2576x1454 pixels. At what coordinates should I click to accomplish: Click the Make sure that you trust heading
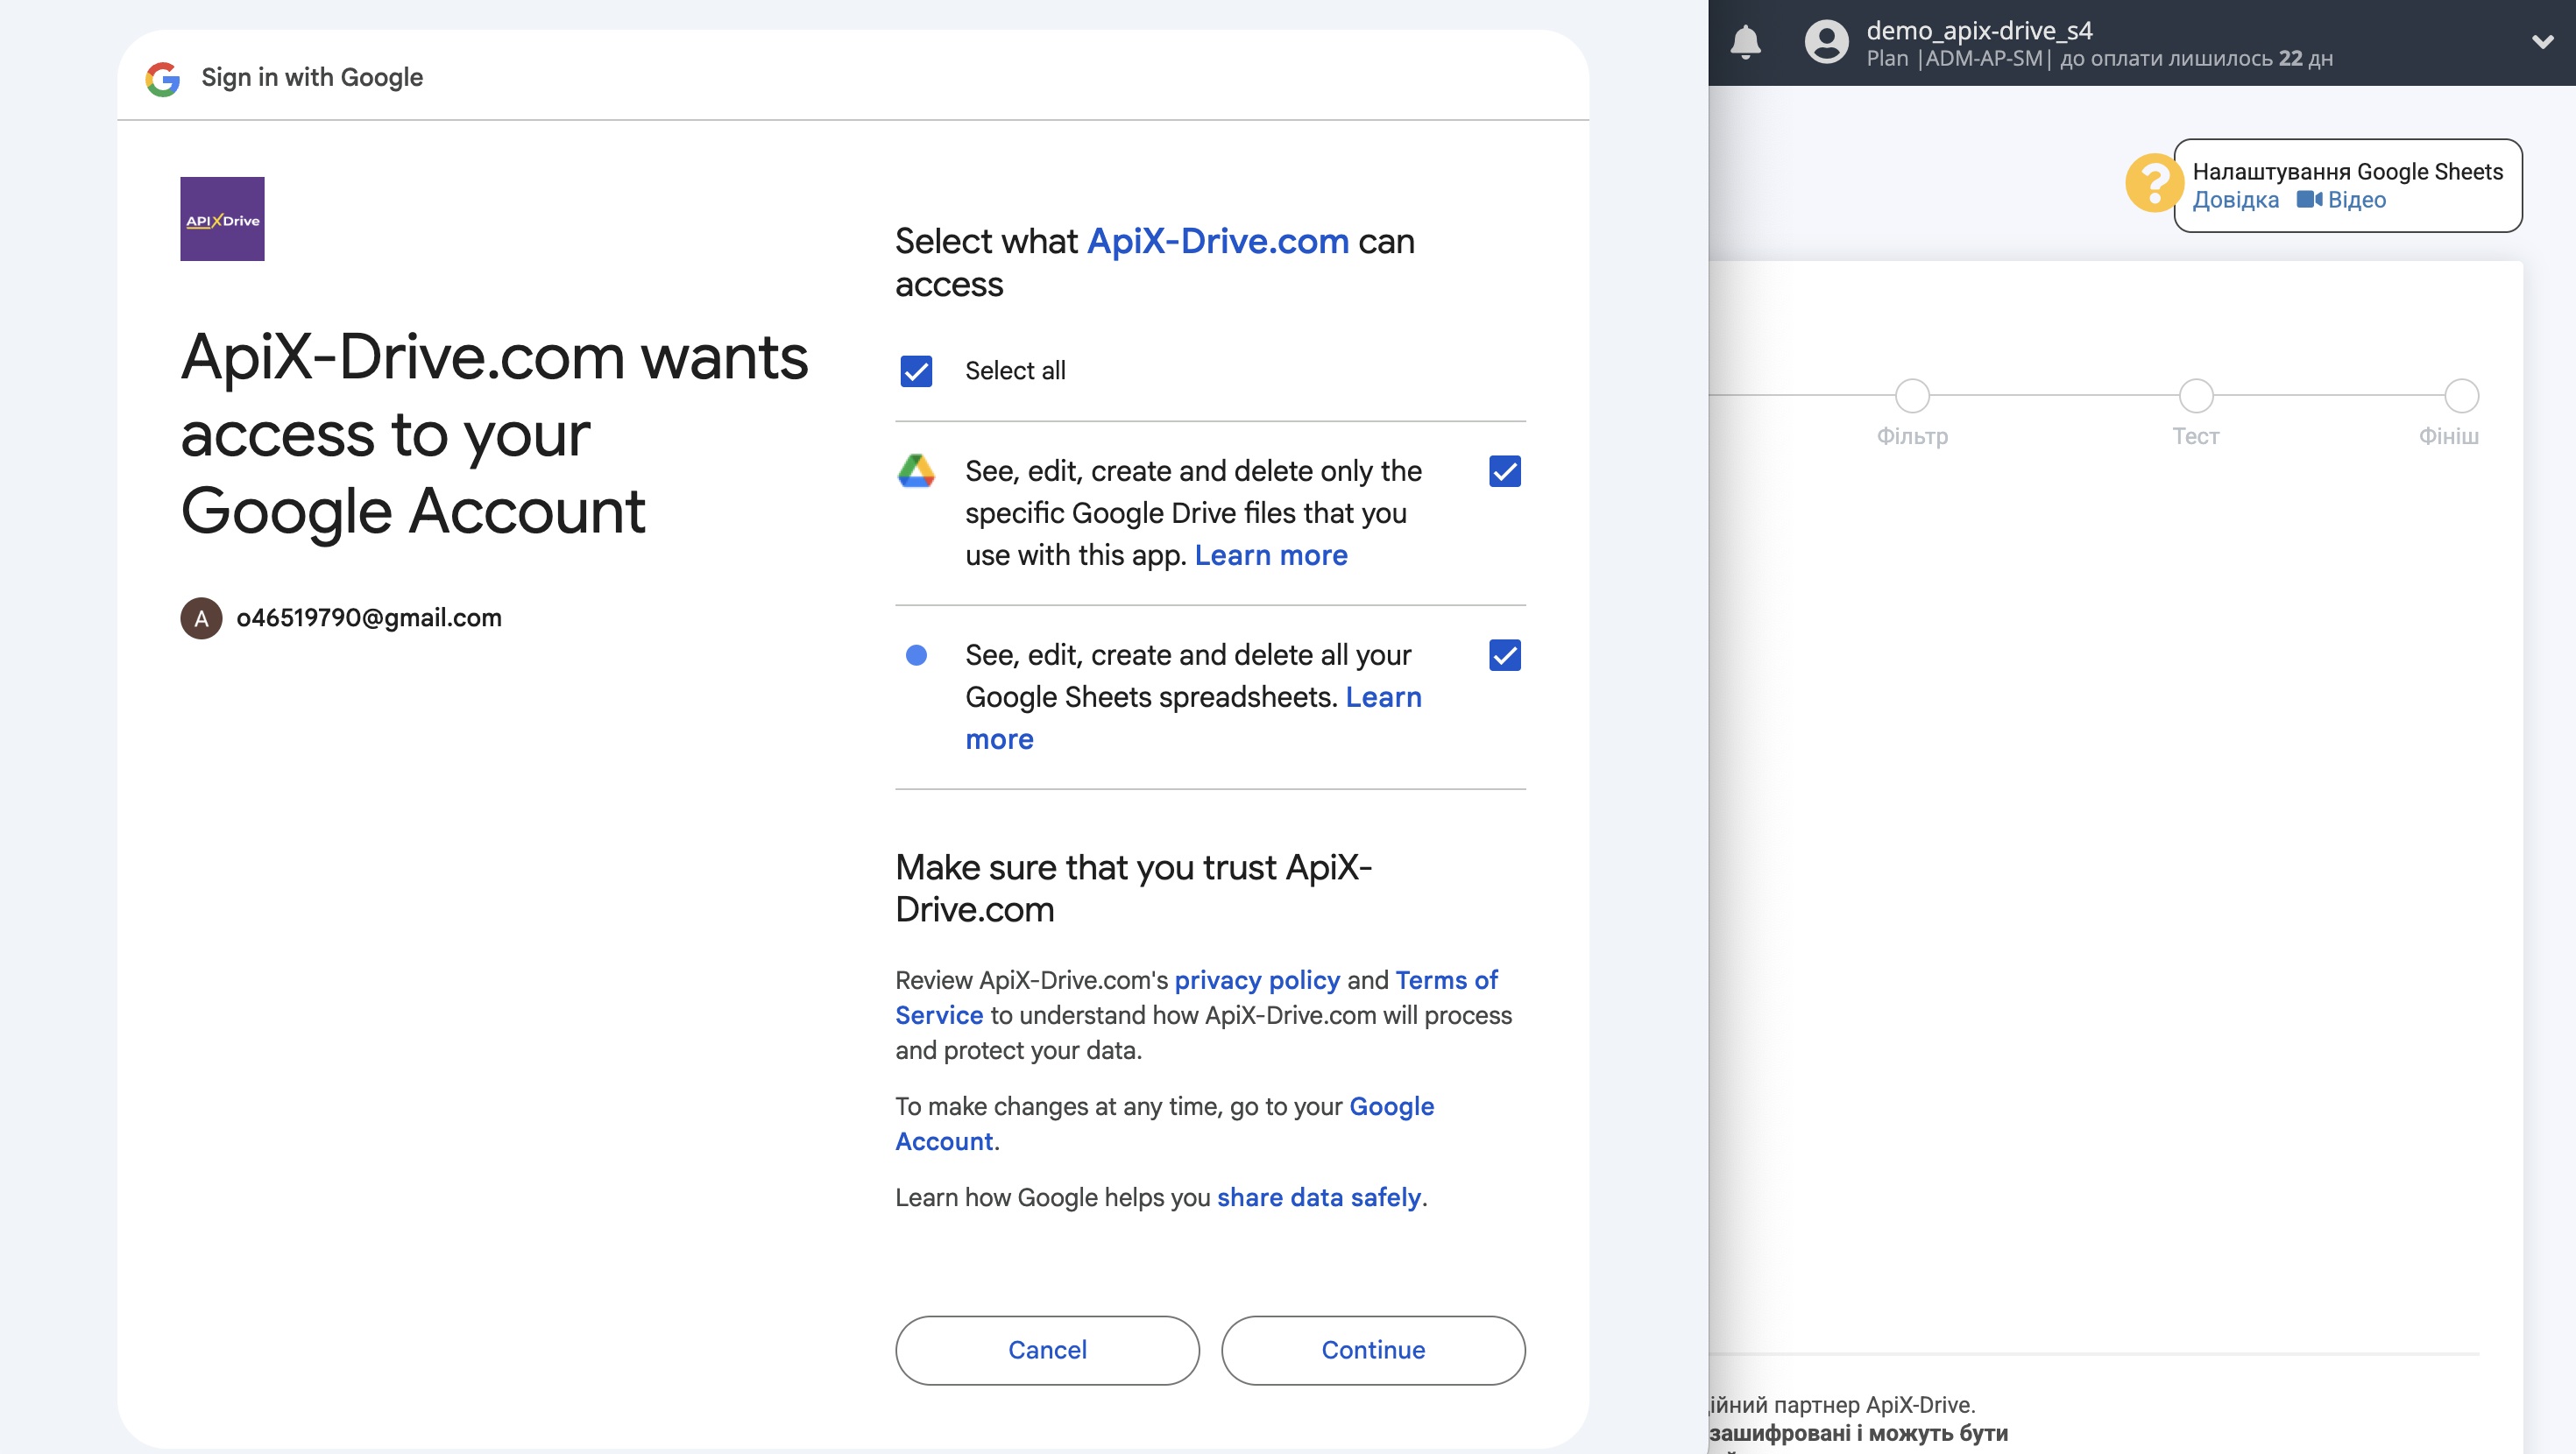(x=1133, y=888)
